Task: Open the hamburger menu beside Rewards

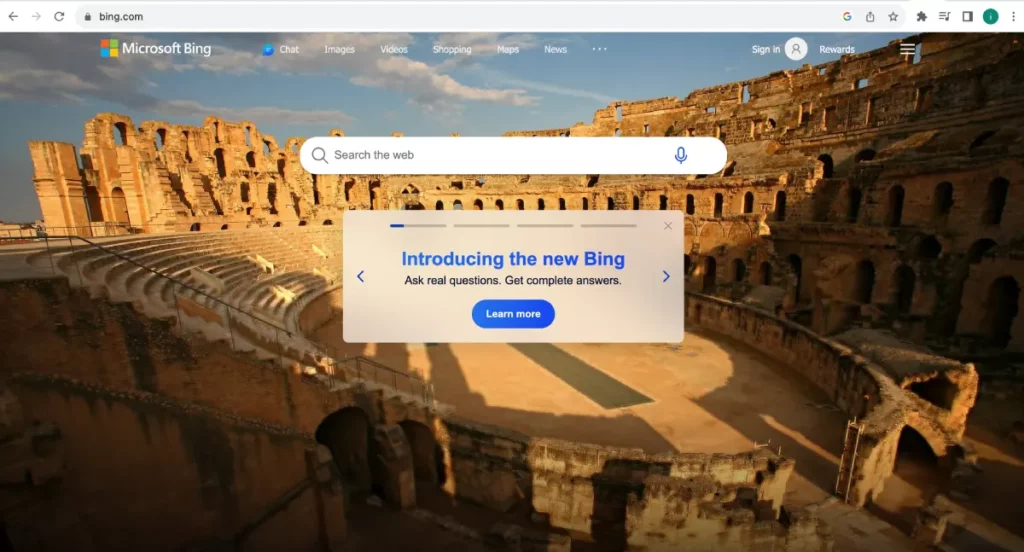Action: click(x=907, y=49)
